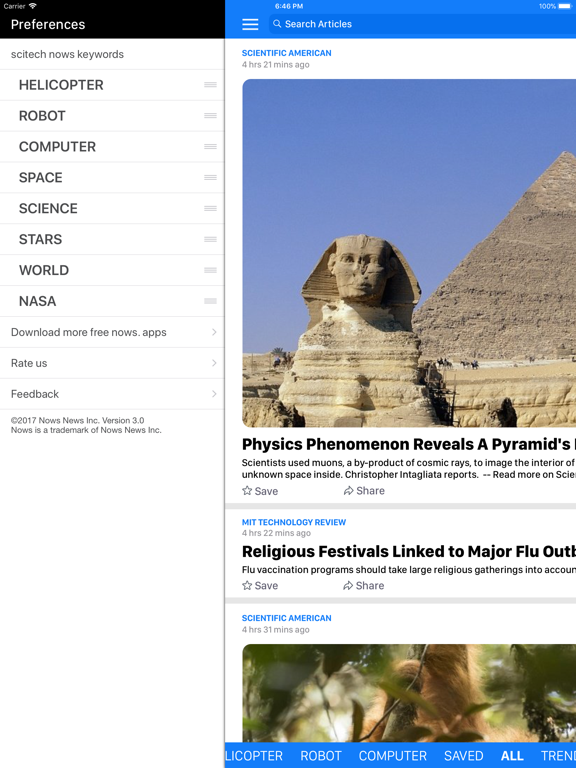Tap the search magnifier icon
576x768 pixels.
point(277,24)
